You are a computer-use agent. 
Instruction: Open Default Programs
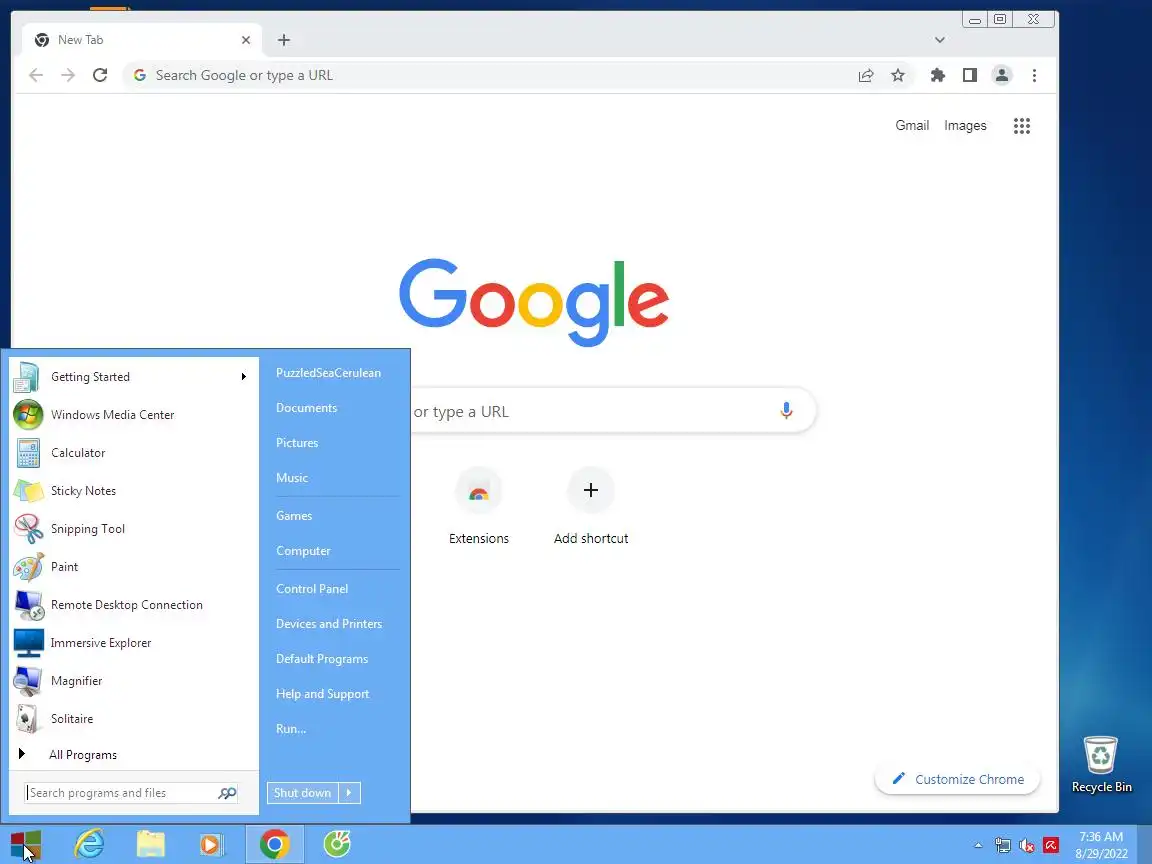322,659
